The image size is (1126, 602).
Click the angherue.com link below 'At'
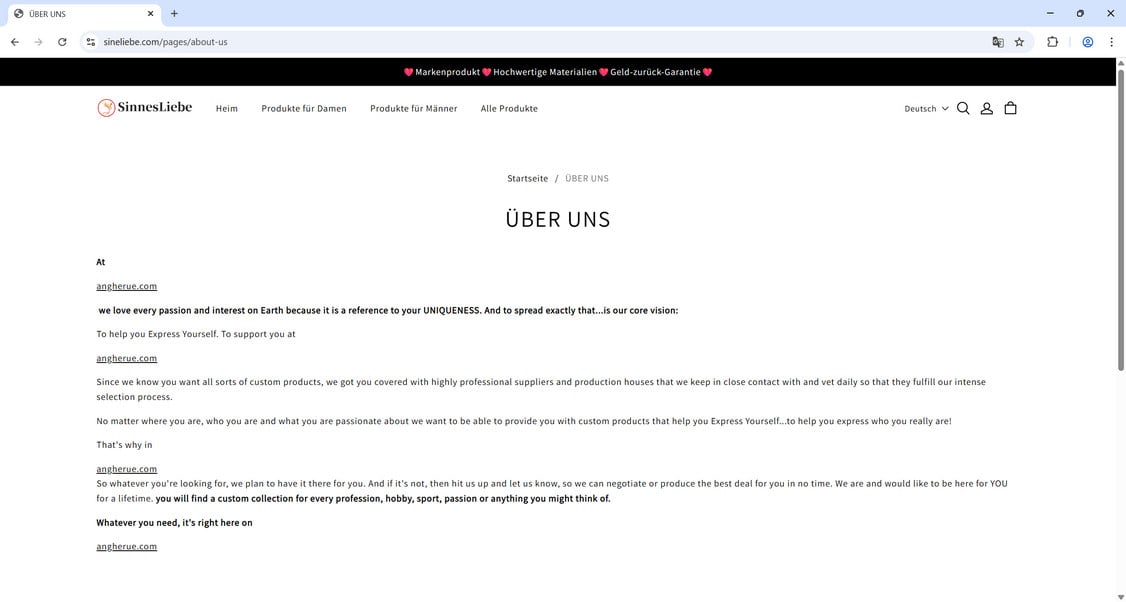tap(126, 286)
